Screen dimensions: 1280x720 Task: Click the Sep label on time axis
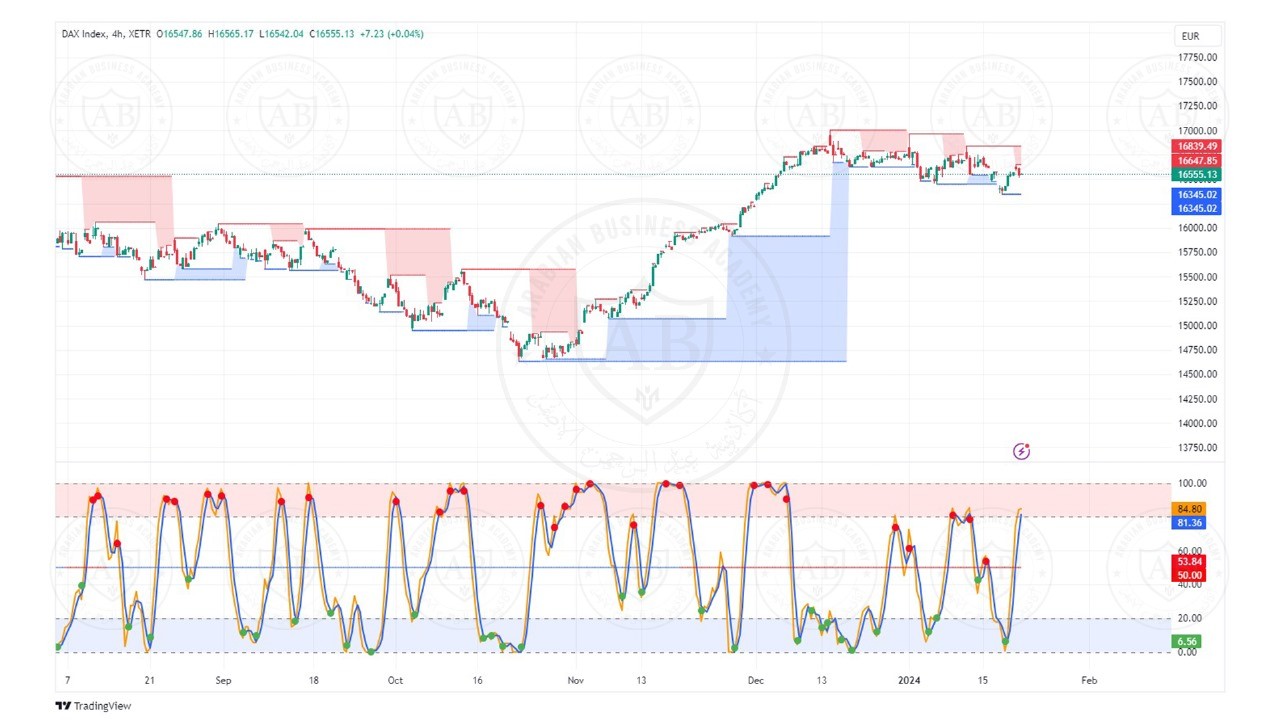pyautogui.click(x=223, y=680)
